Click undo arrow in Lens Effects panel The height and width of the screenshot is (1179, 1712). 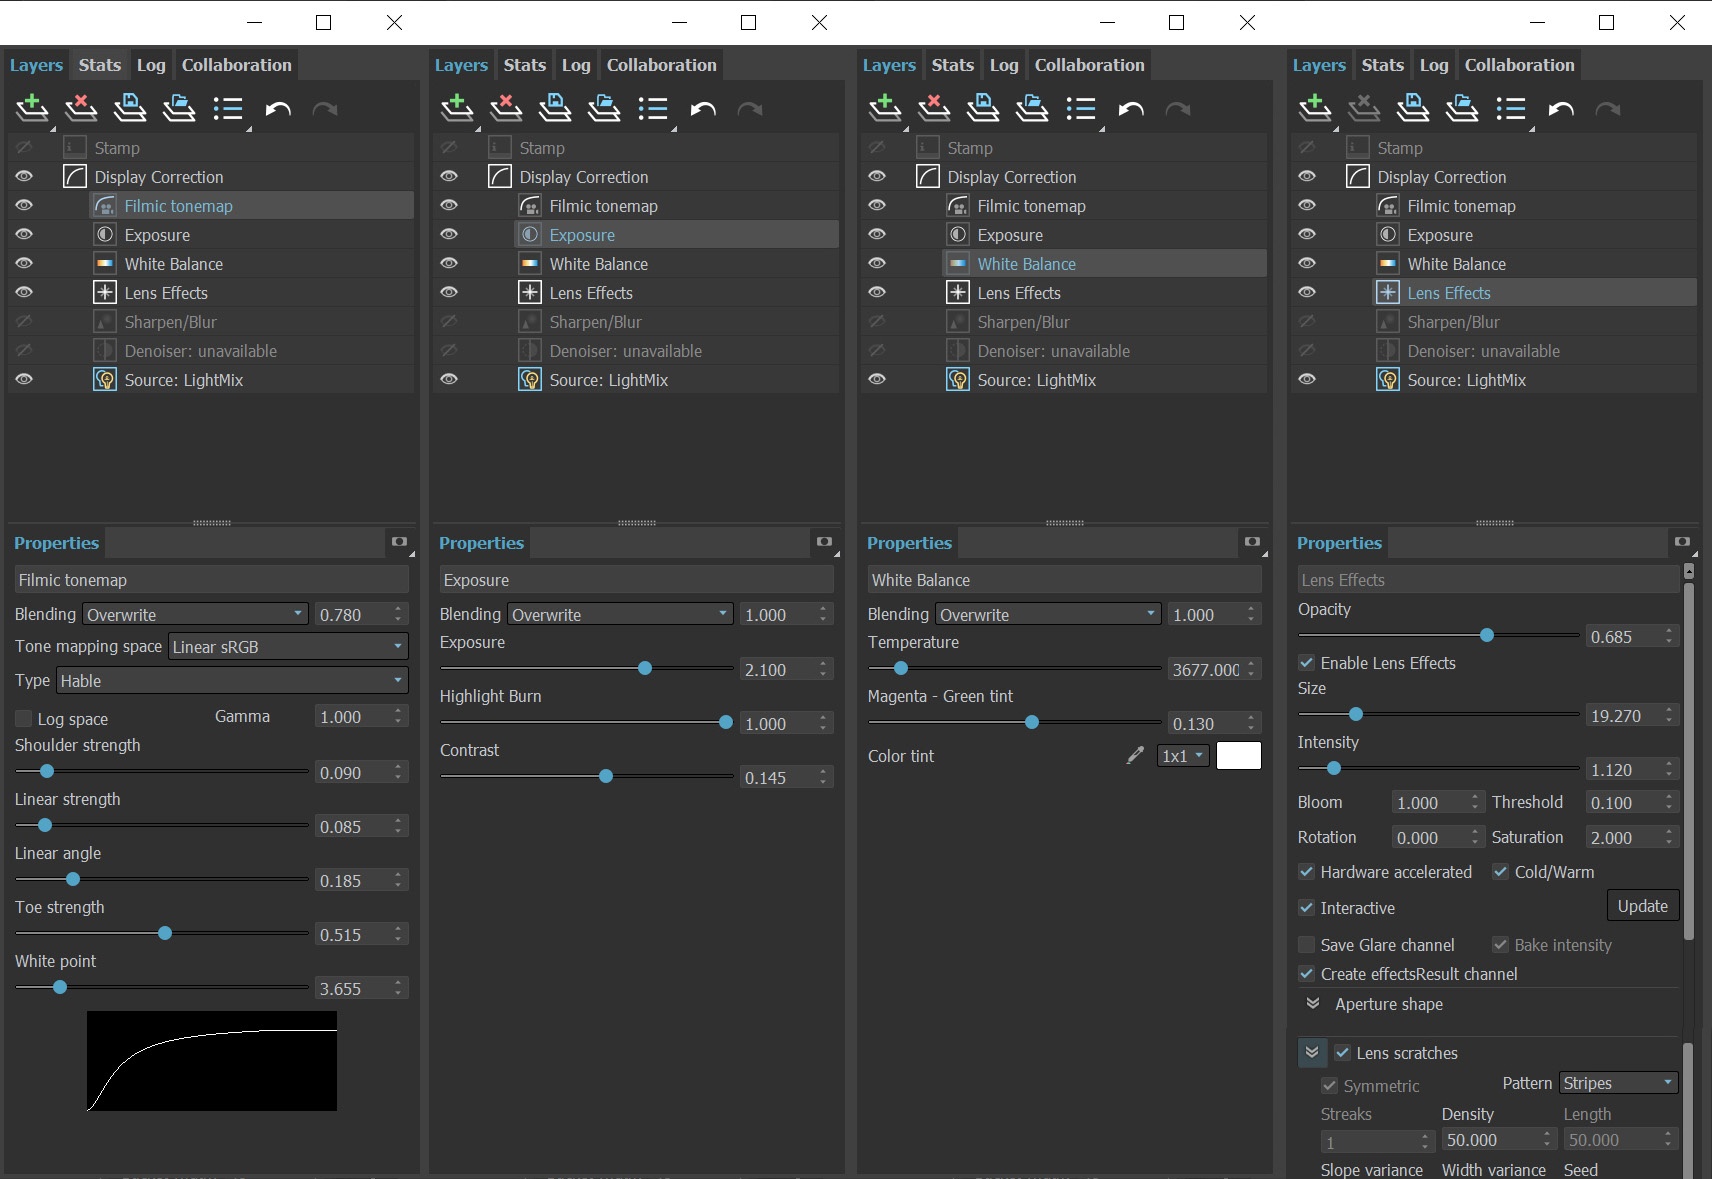click(1561, 109)
